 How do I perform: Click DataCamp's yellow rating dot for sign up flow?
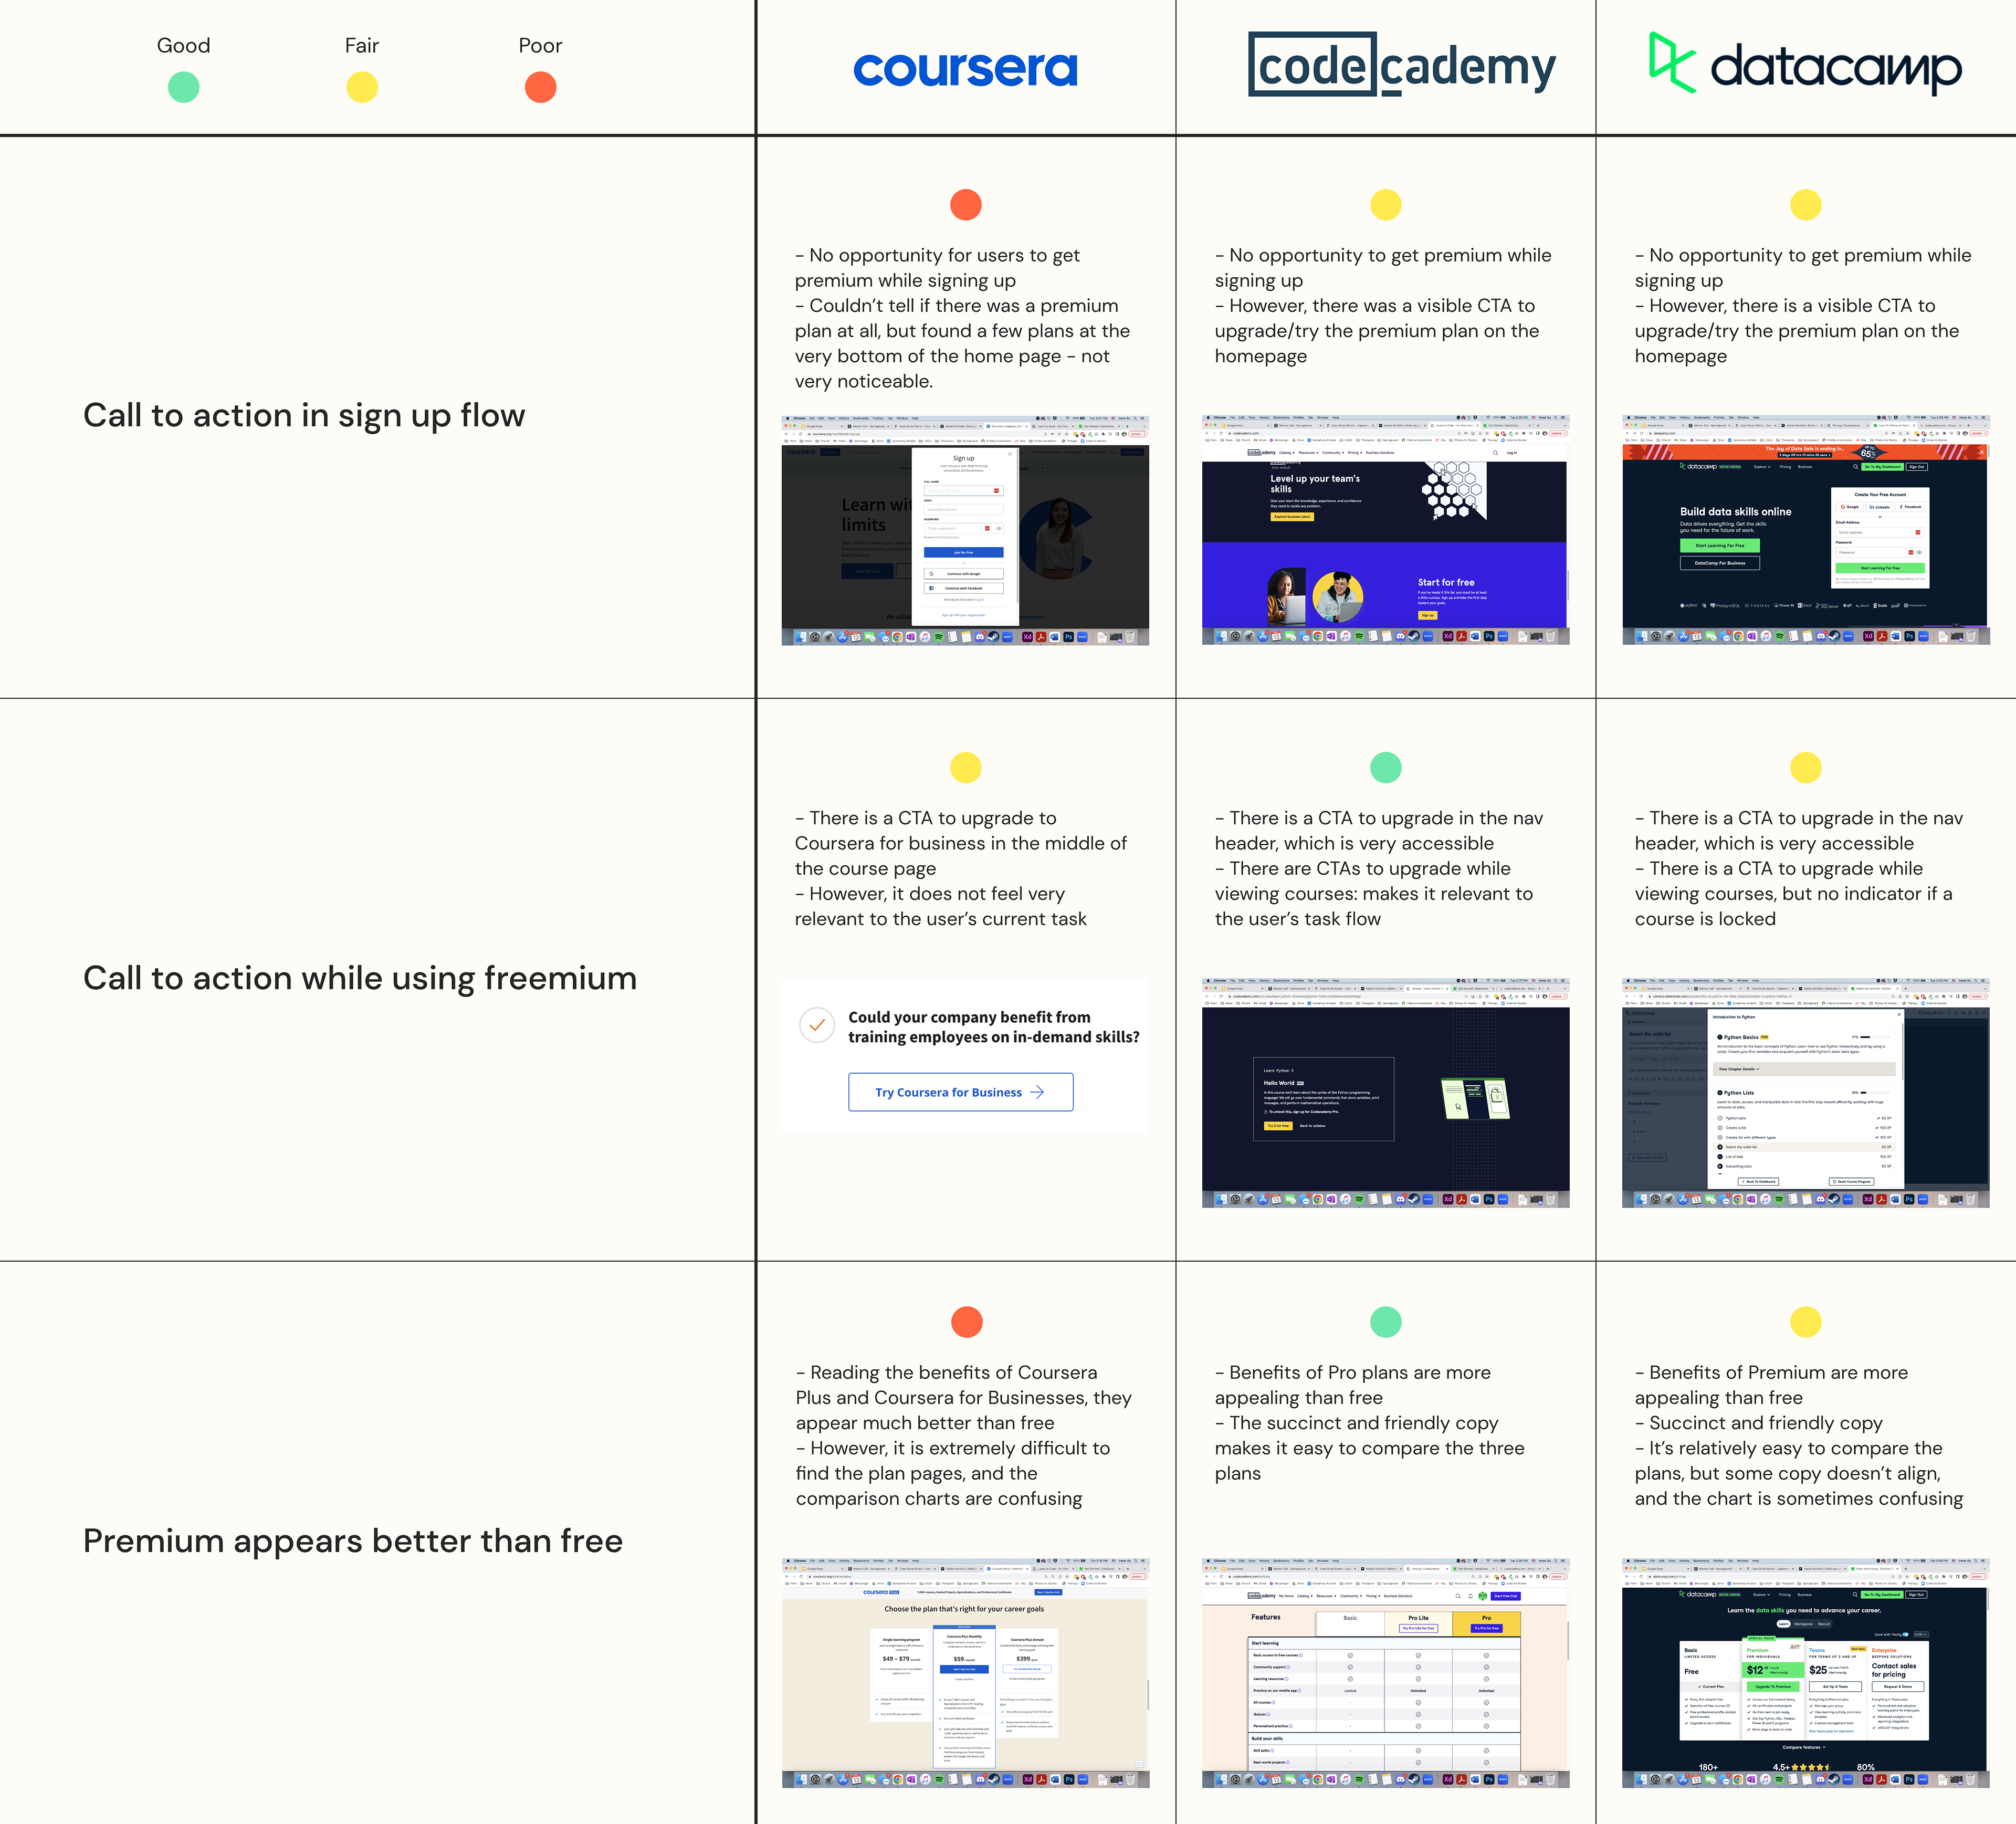[1805, 205]
